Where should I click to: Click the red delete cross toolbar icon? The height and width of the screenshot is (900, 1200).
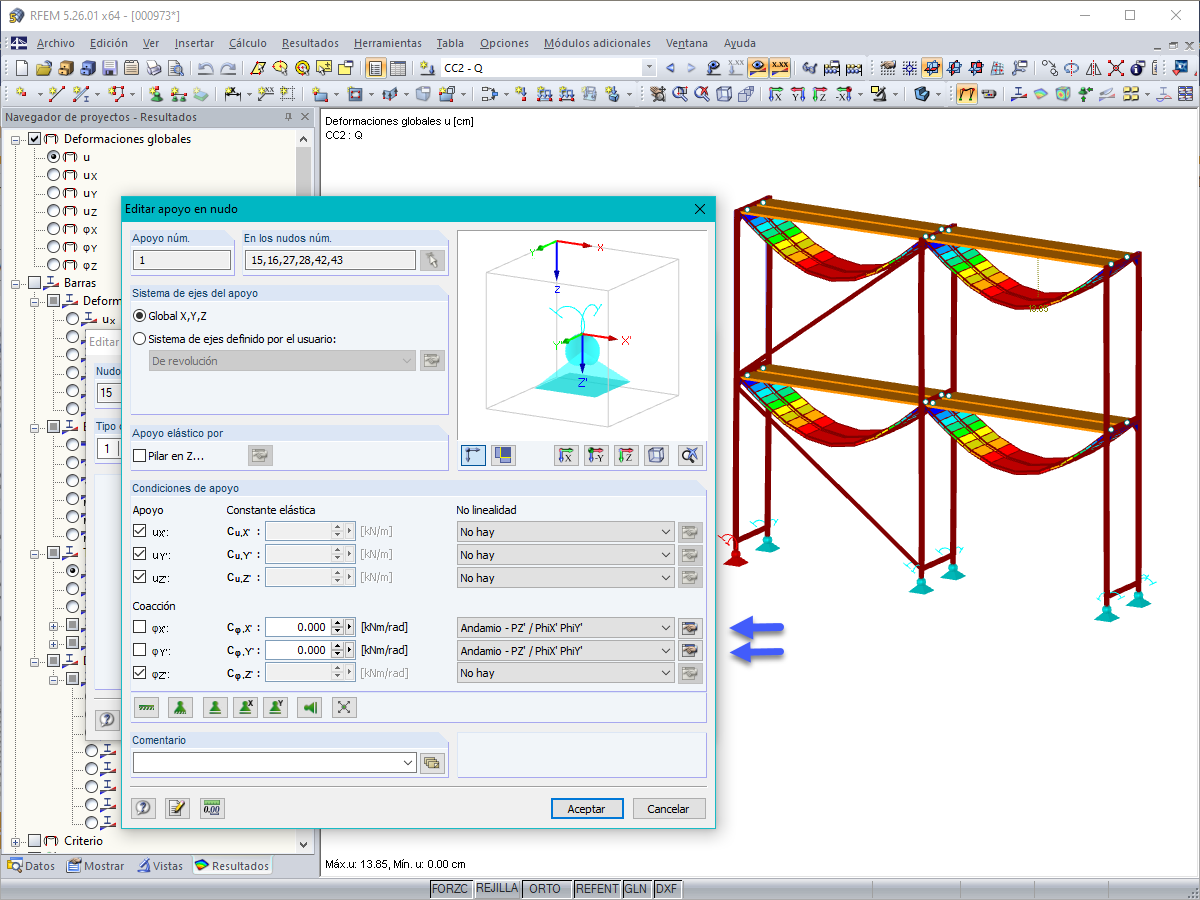pyautogui.click(x=1115, y=68)
